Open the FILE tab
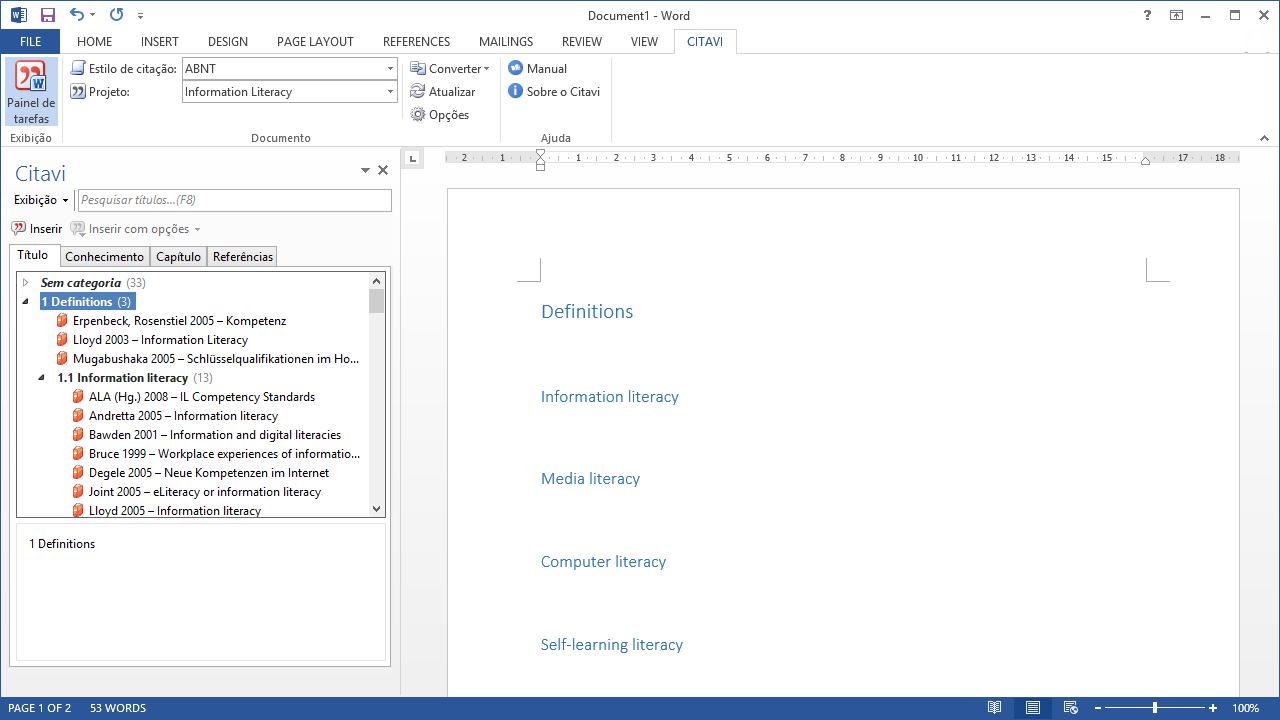The height and width of the screenshot is (720, 1280). [x=30, y=42]
